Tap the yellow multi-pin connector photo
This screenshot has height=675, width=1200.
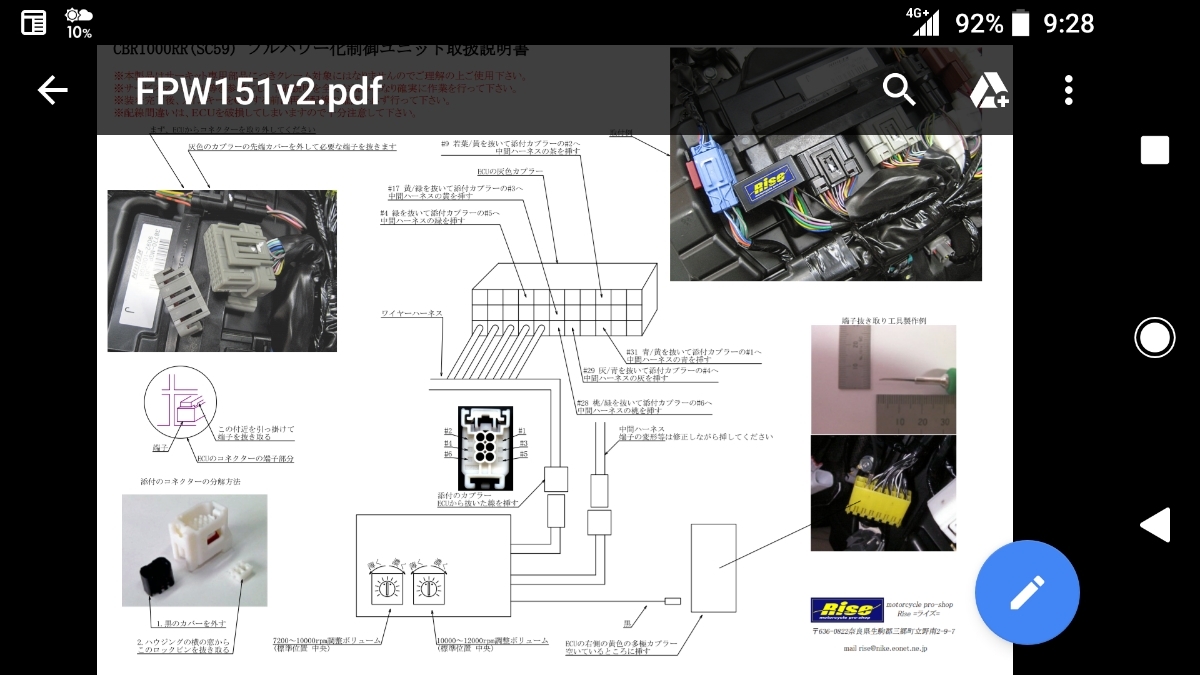883,493
